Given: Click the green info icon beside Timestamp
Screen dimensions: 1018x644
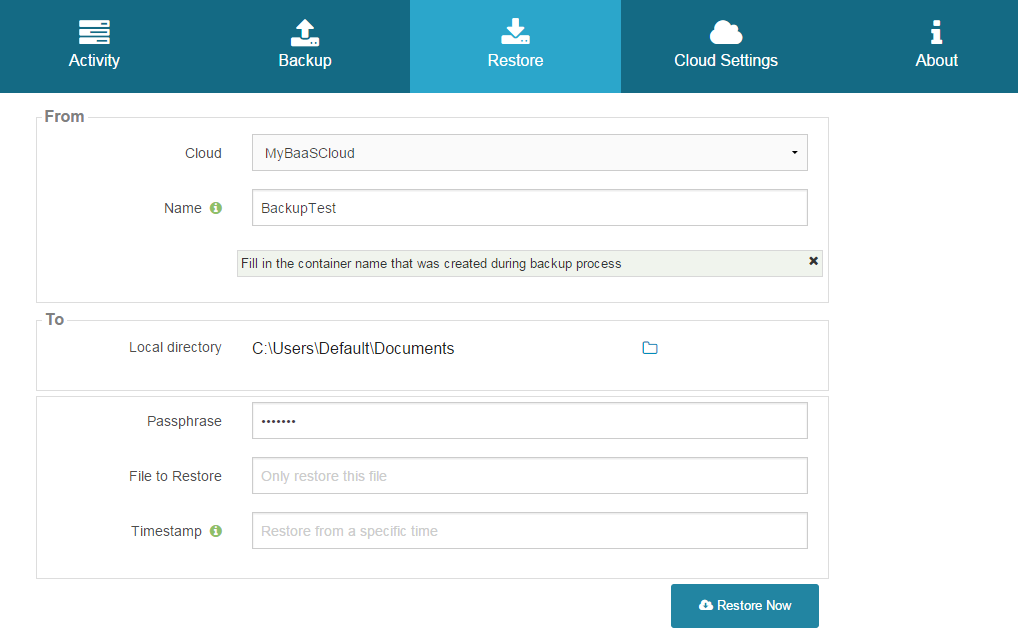Looking at the screenshot, I should tap(215, 531).
